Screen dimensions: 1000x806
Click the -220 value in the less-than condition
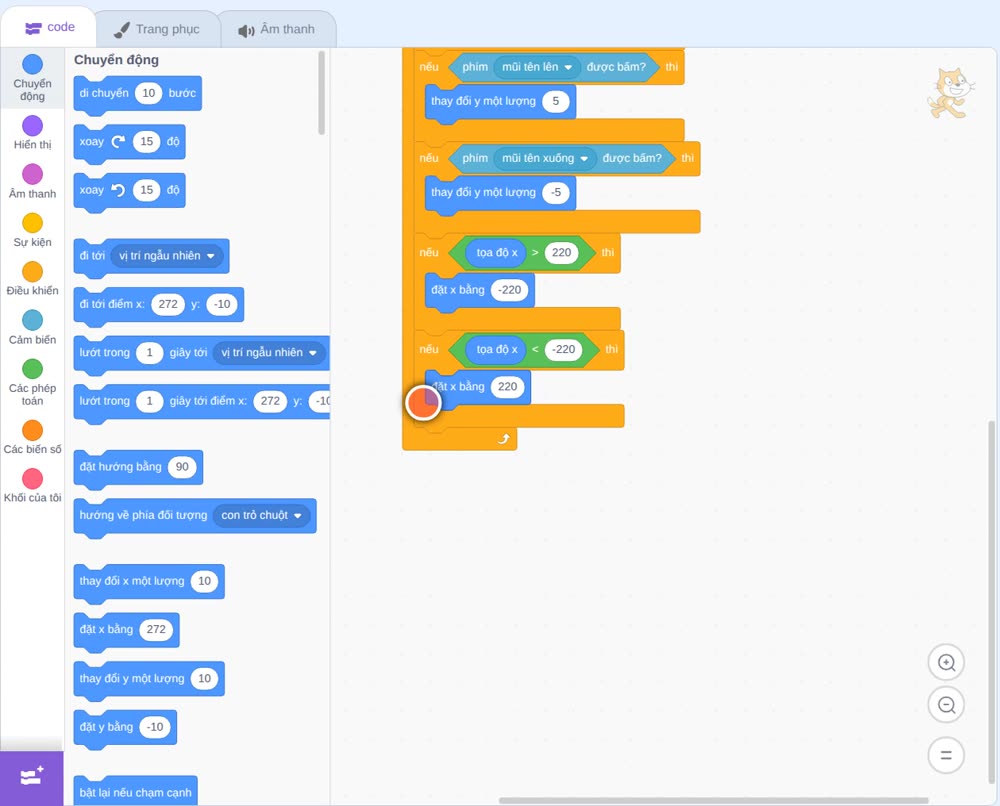pos(564,349)
